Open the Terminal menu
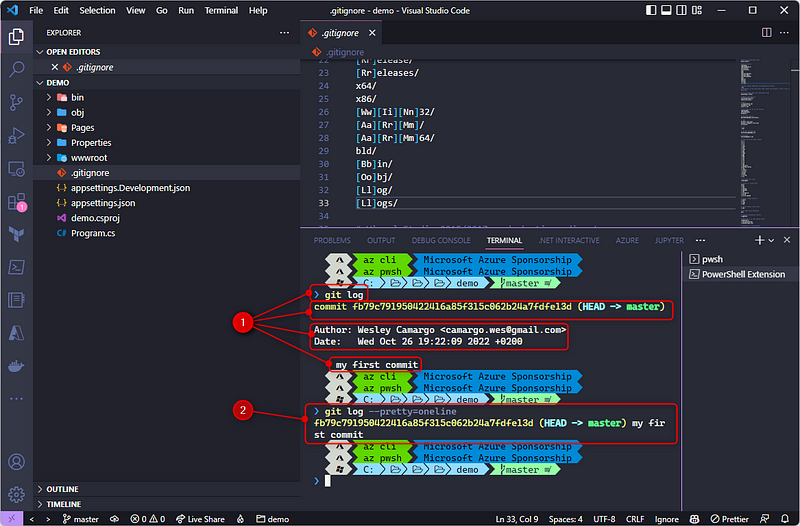This screenshot has height=526, width=800. pos(222,11)
